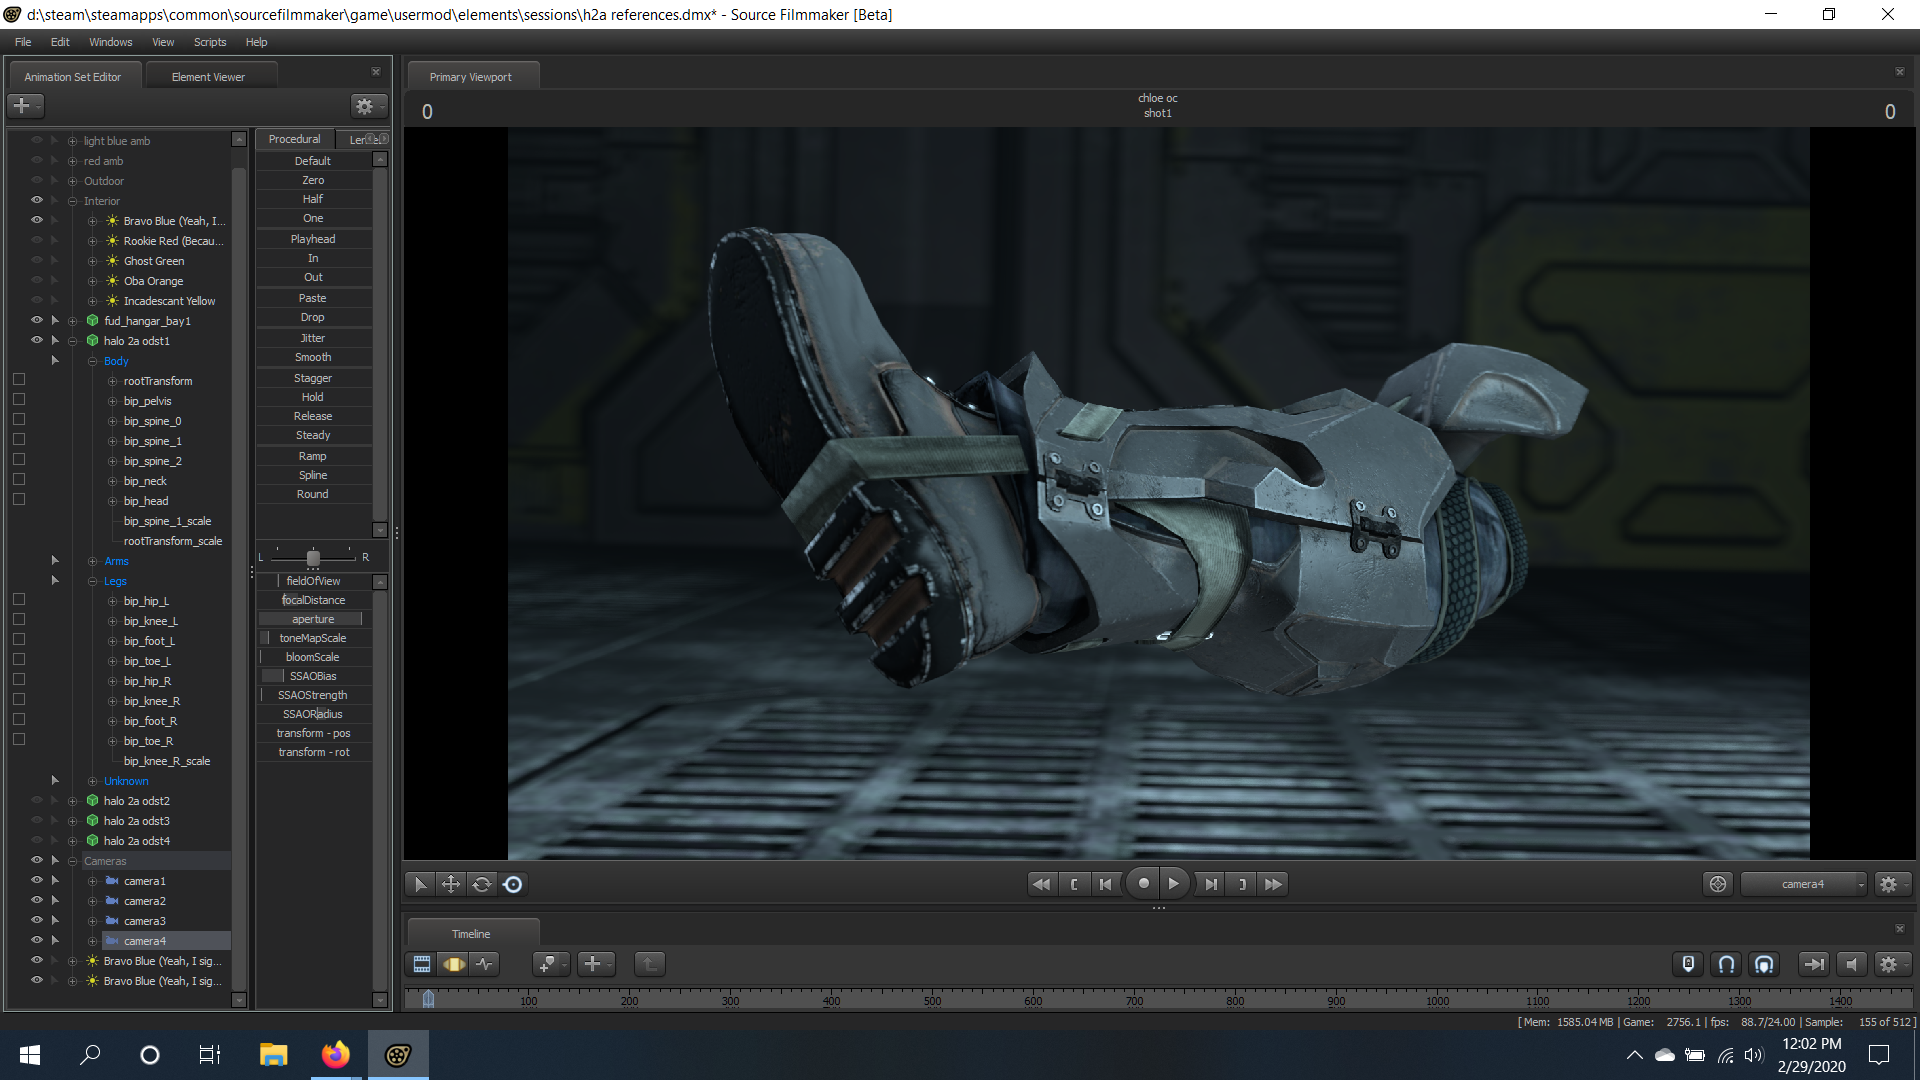1920x1080 pixels.
Task: Step to the next frame
Action: [1211, 884]
